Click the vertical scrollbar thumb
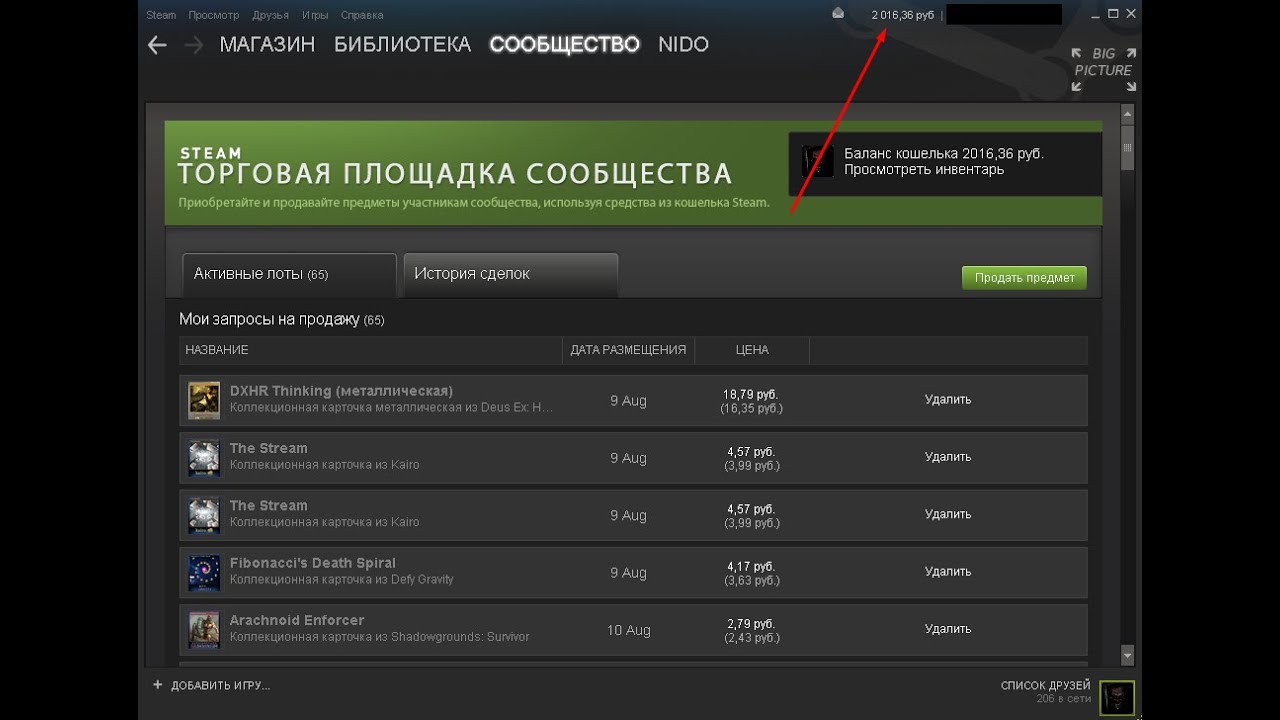Viewport: 1280px width, 720px height. click(1128, 149)
